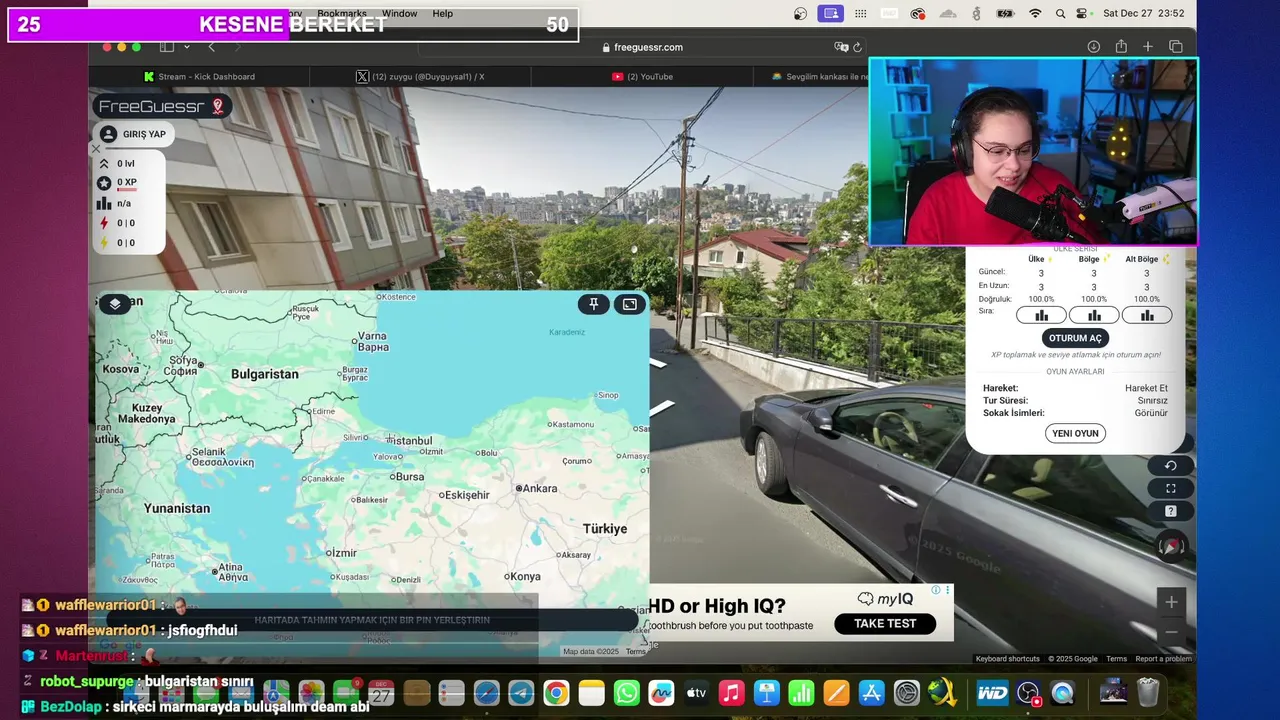1280x720 pixels.
Task: Click the Google Maps Terms link
Action: [1116, 659]
